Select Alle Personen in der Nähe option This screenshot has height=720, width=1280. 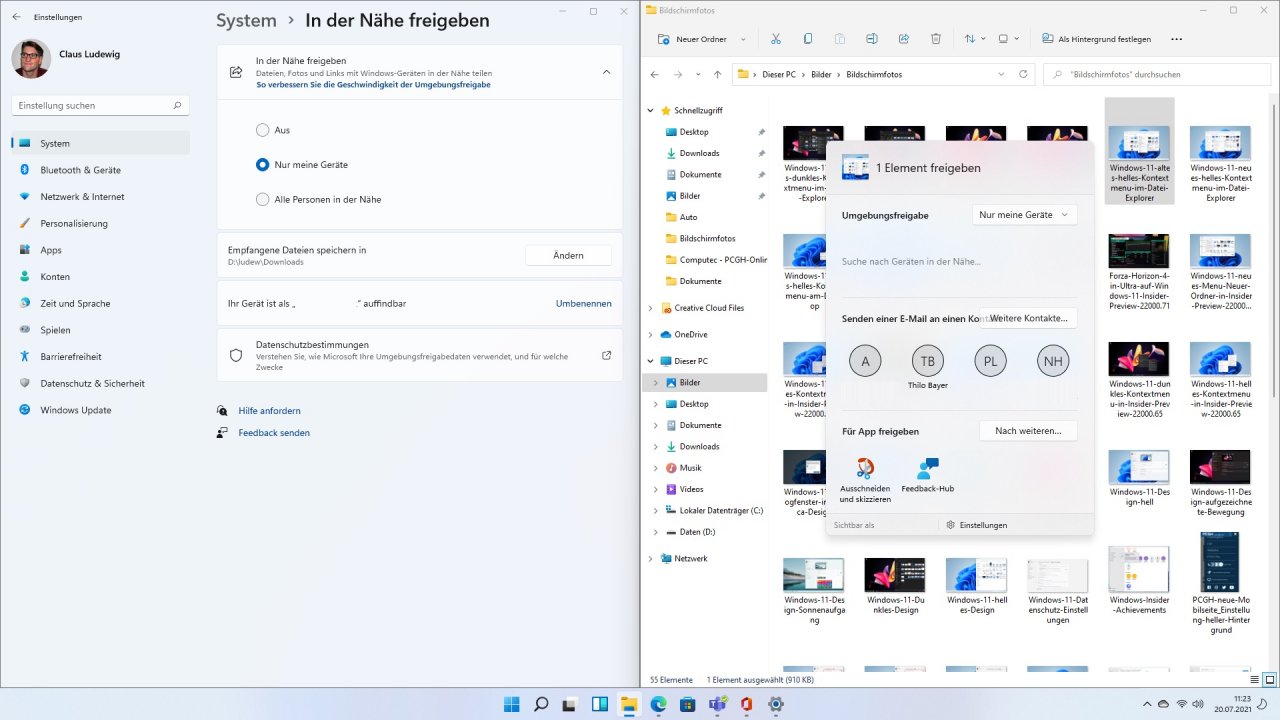(x=262, y=199)
